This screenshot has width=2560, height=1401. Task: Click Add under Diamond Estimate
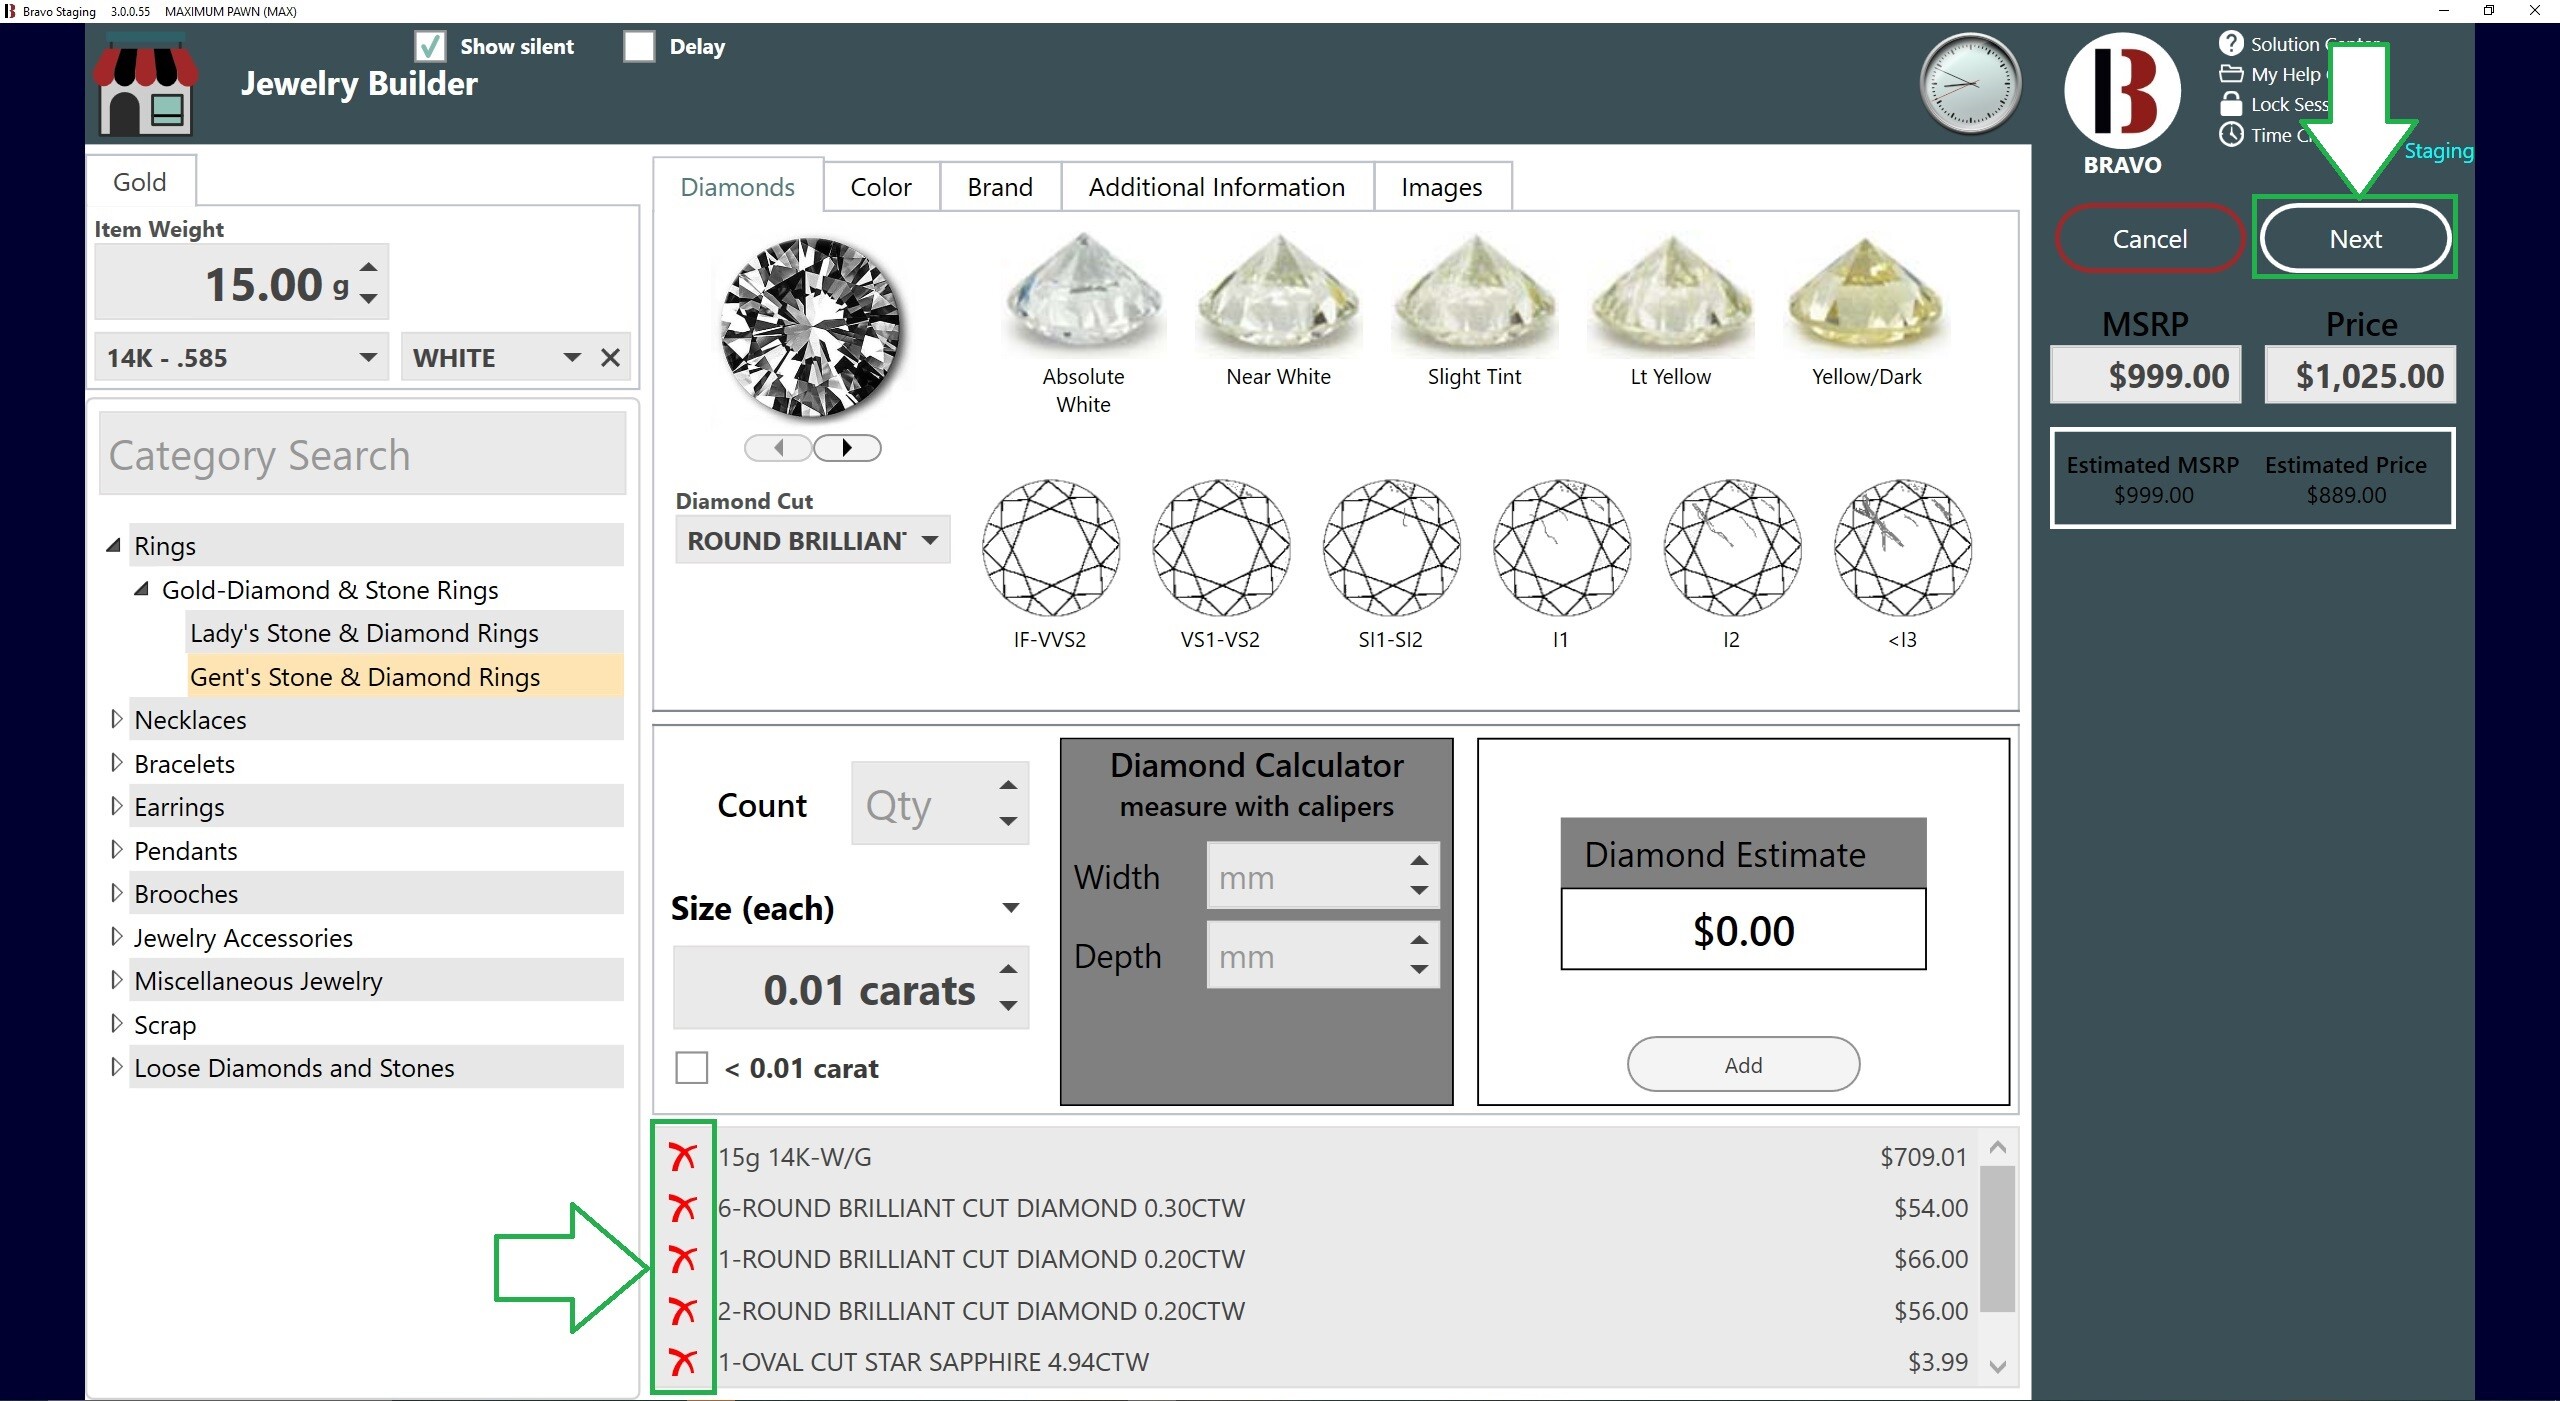click(1743, 1065)
